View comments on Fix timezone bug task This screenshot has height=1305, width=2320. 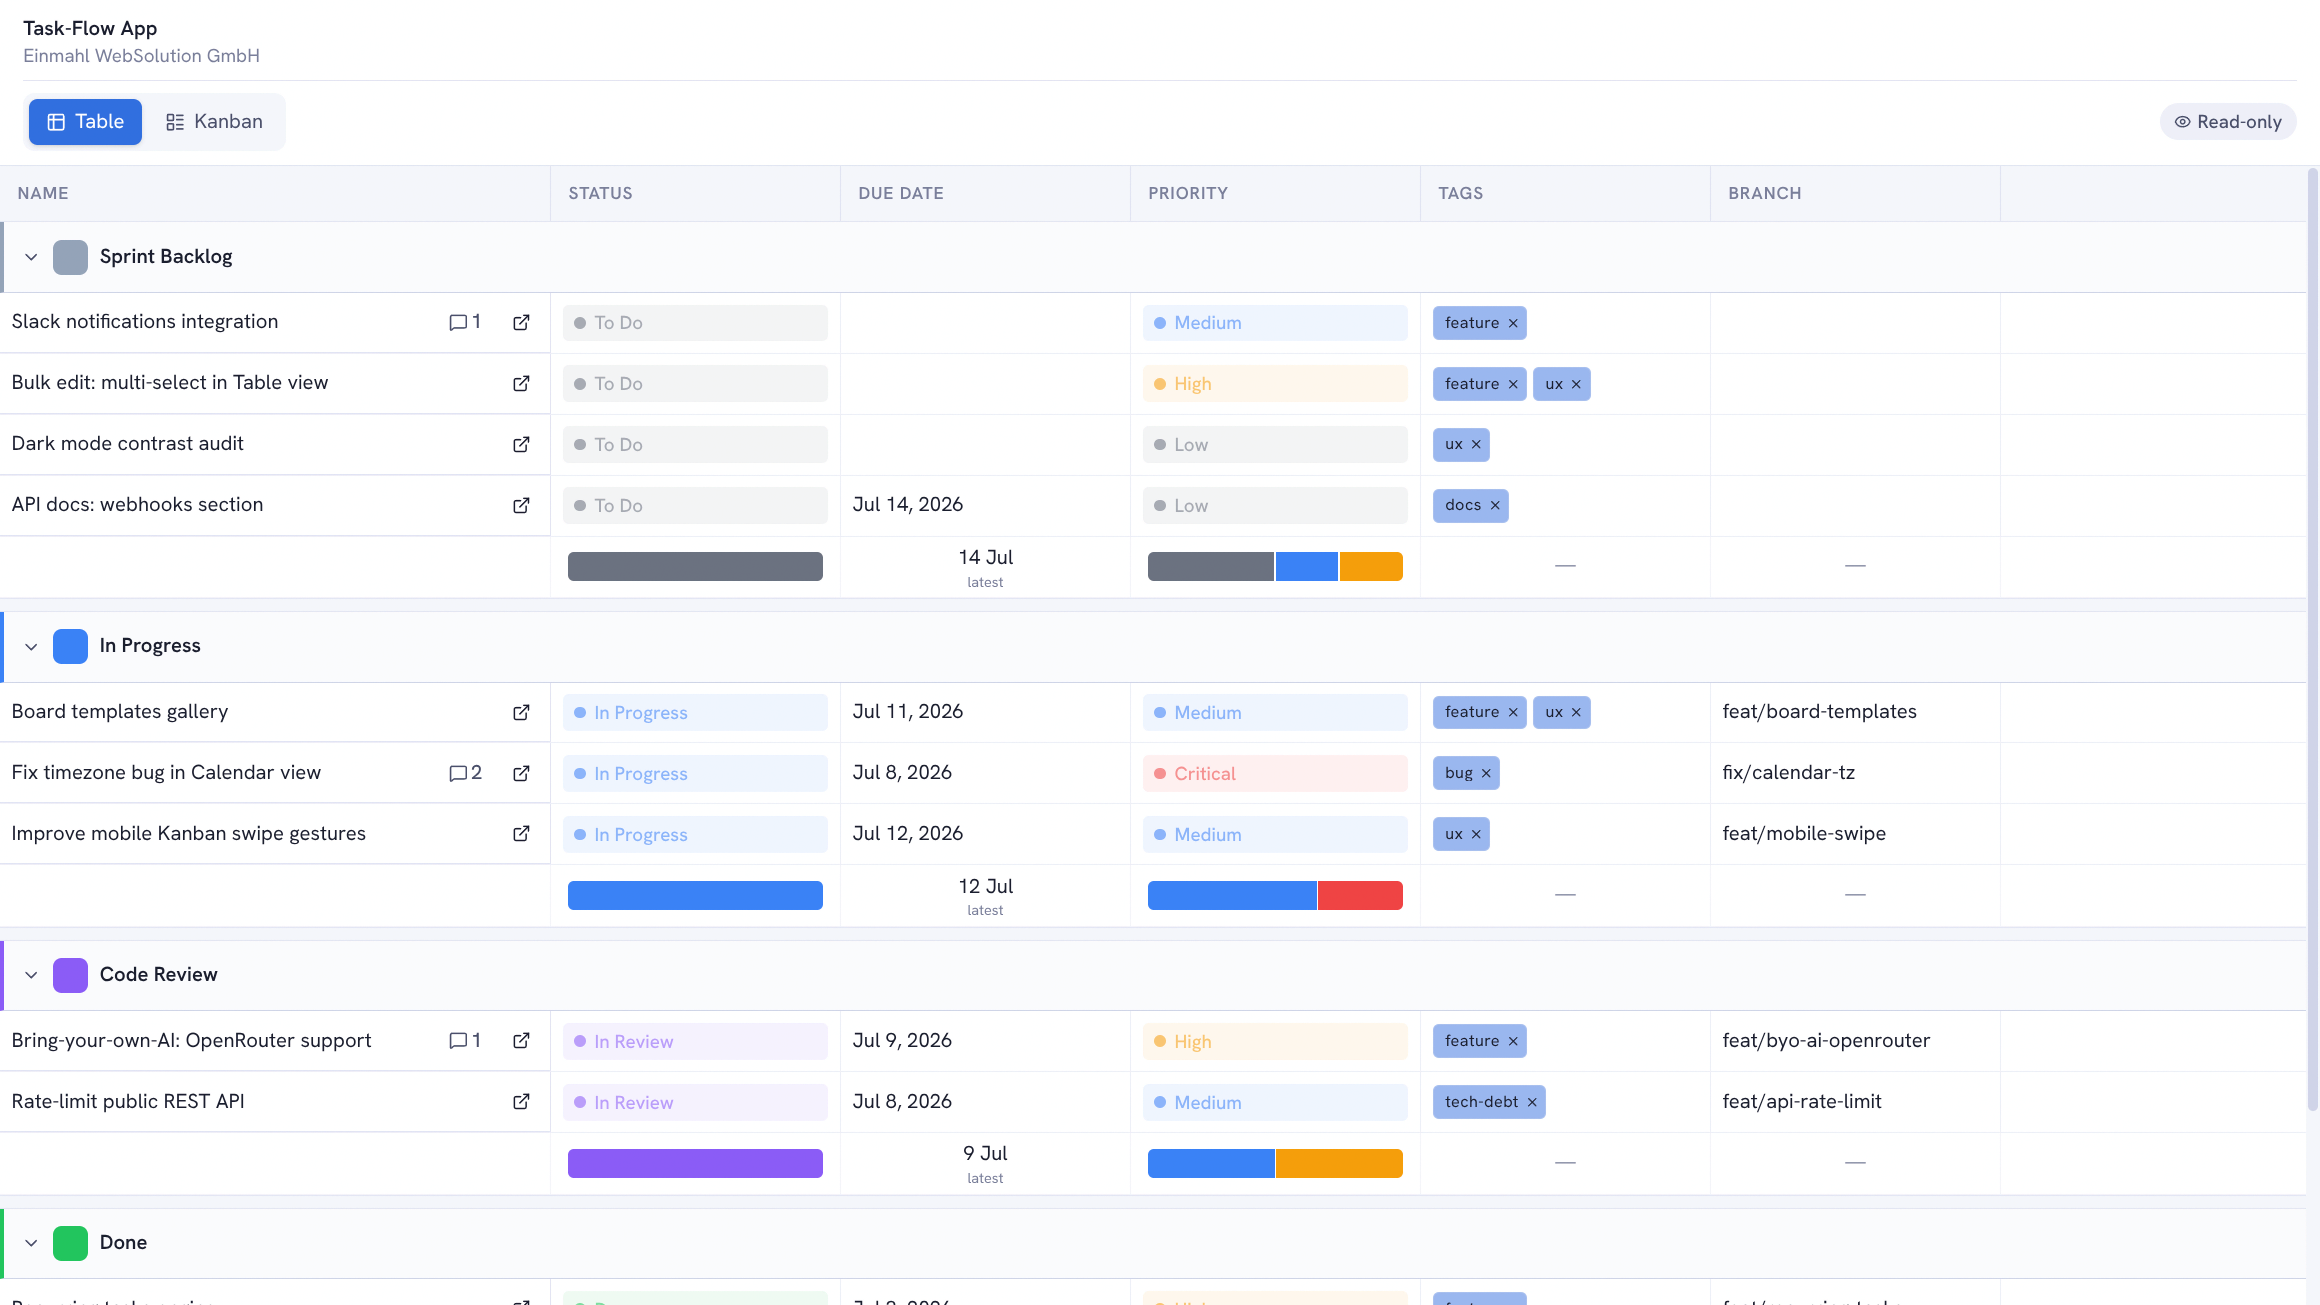click(x=465, y=773)
